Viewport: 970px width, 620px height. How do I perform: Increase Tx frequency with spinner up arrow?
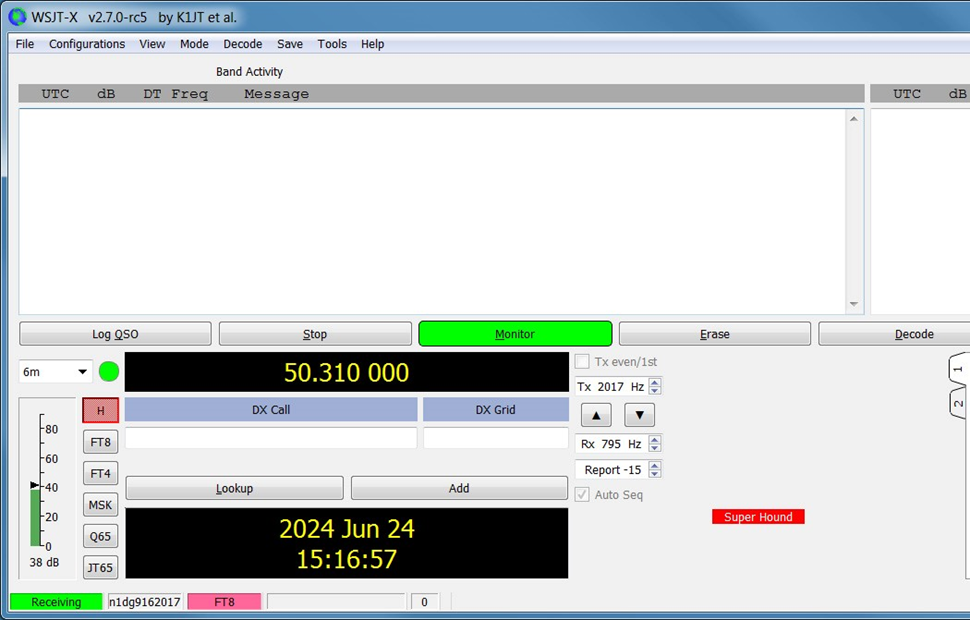coord(655,382)
